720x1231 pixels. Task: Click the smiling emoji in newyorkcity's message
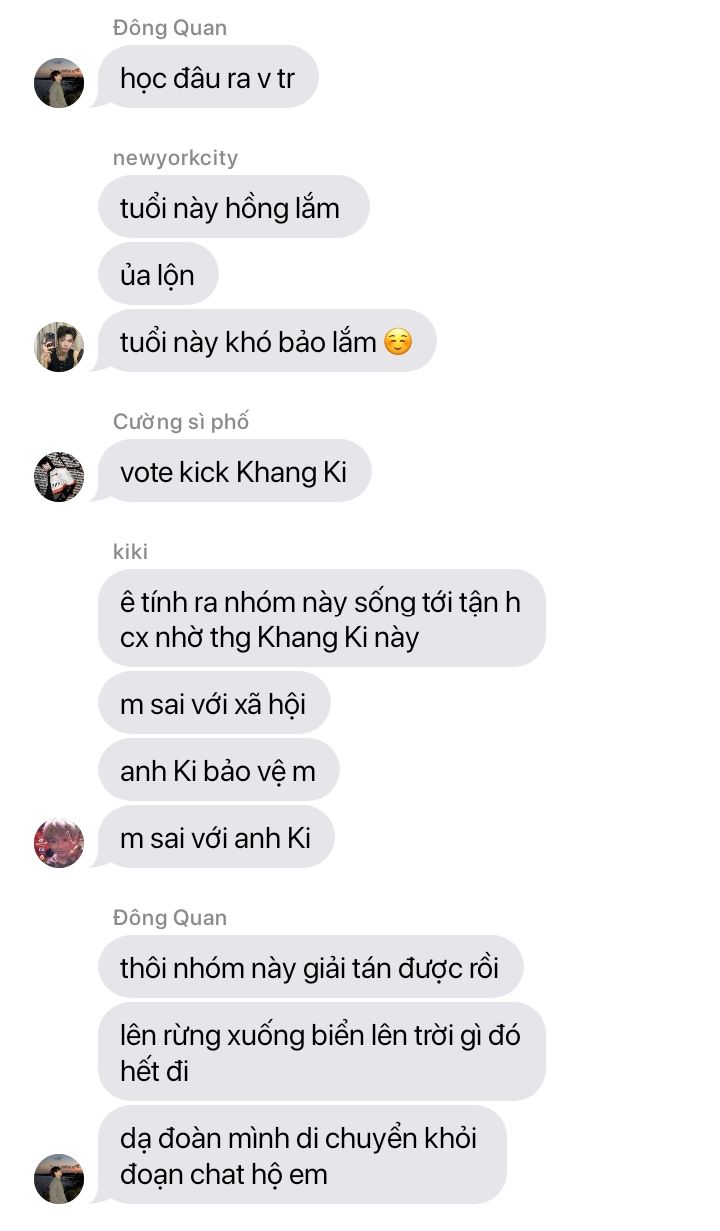pyautogui.click(x=397, y=342)
